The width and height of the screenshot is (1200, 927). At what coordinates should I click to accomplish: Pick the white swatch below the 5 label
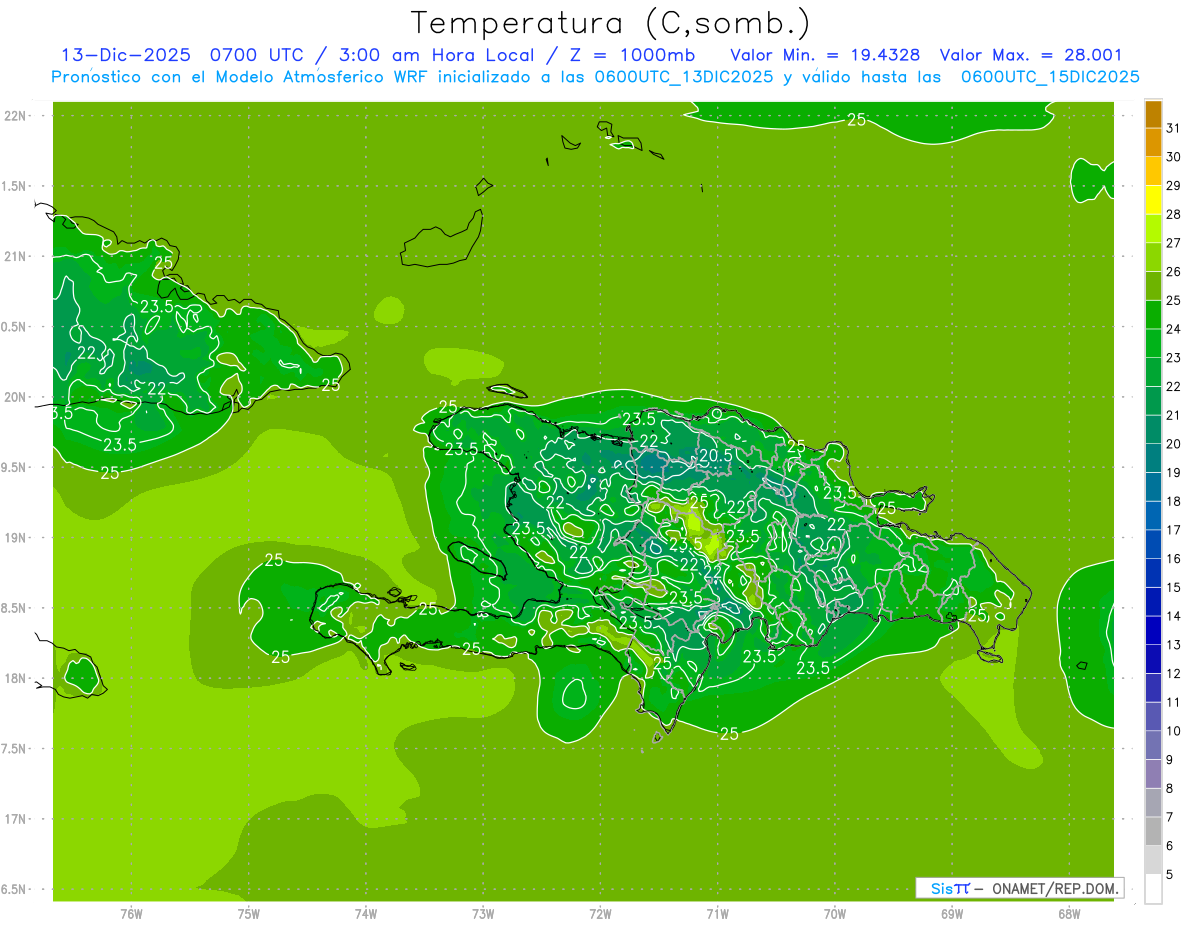(x=1153, y=889)
